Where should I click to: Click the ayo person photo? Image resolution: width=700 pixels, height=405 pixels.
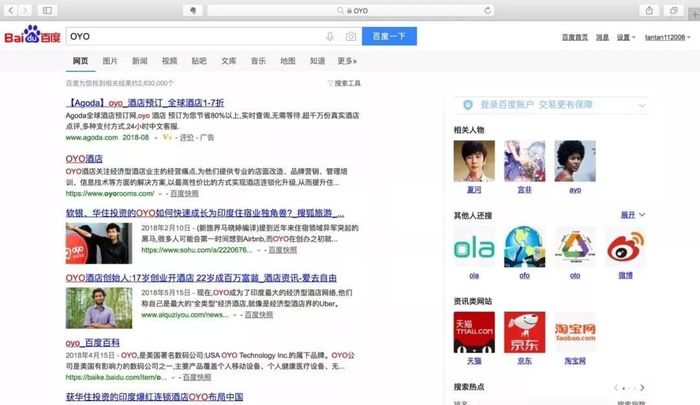coord(575,161)
